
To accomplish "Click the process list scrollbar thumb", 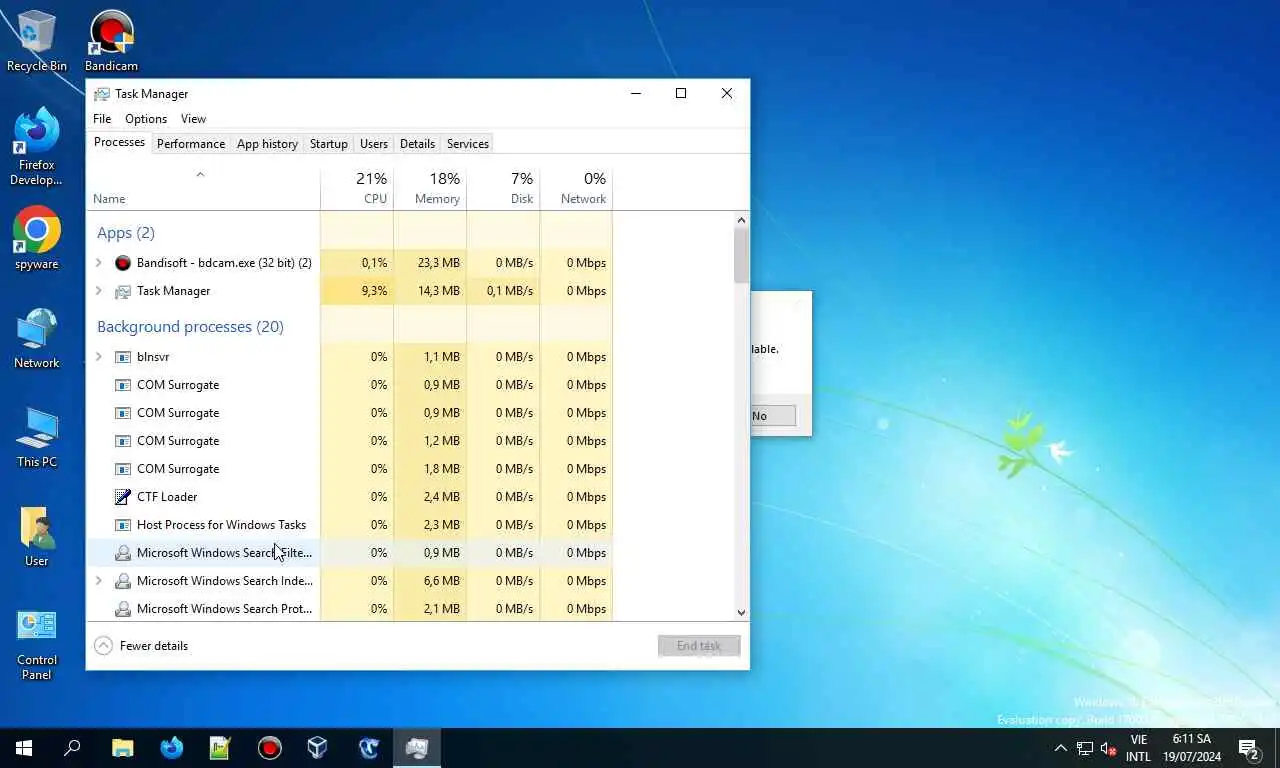I will [741, 256].
